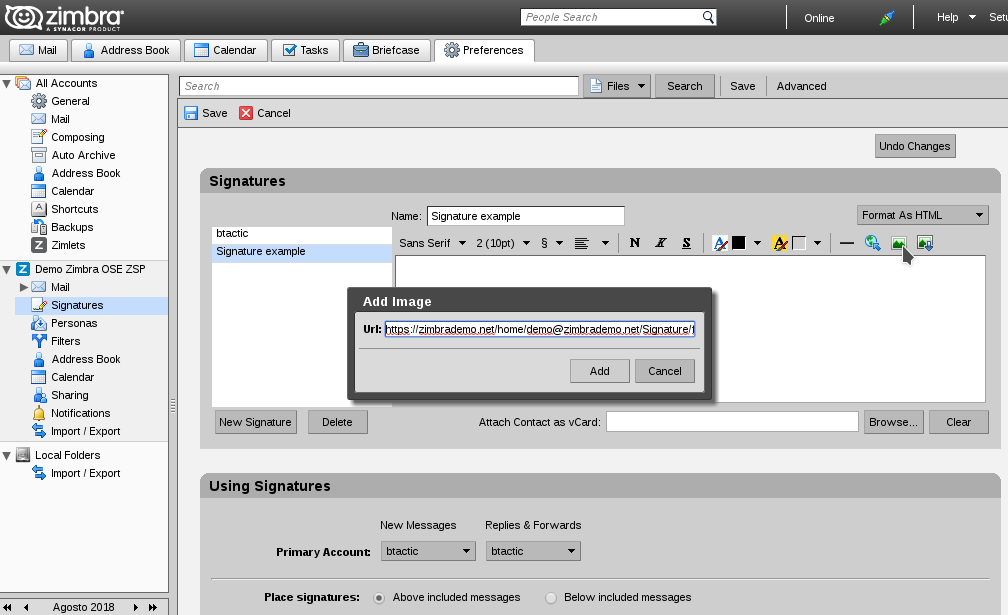Open New Messages signature dropdown
Image resolution: width=1008 pixels, height=615 pixels.
[428, 551]
